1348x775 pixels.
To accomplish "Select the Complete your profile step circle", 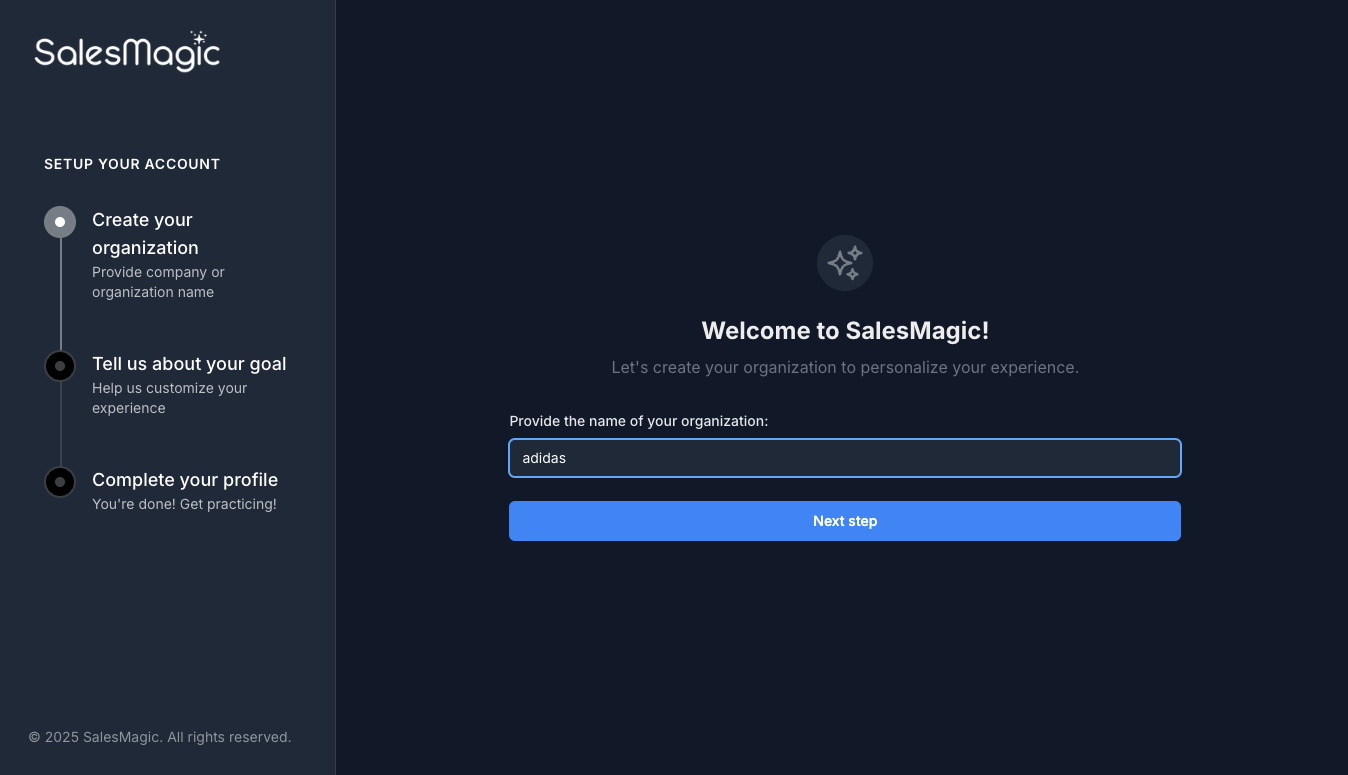I will click(60, 482).
